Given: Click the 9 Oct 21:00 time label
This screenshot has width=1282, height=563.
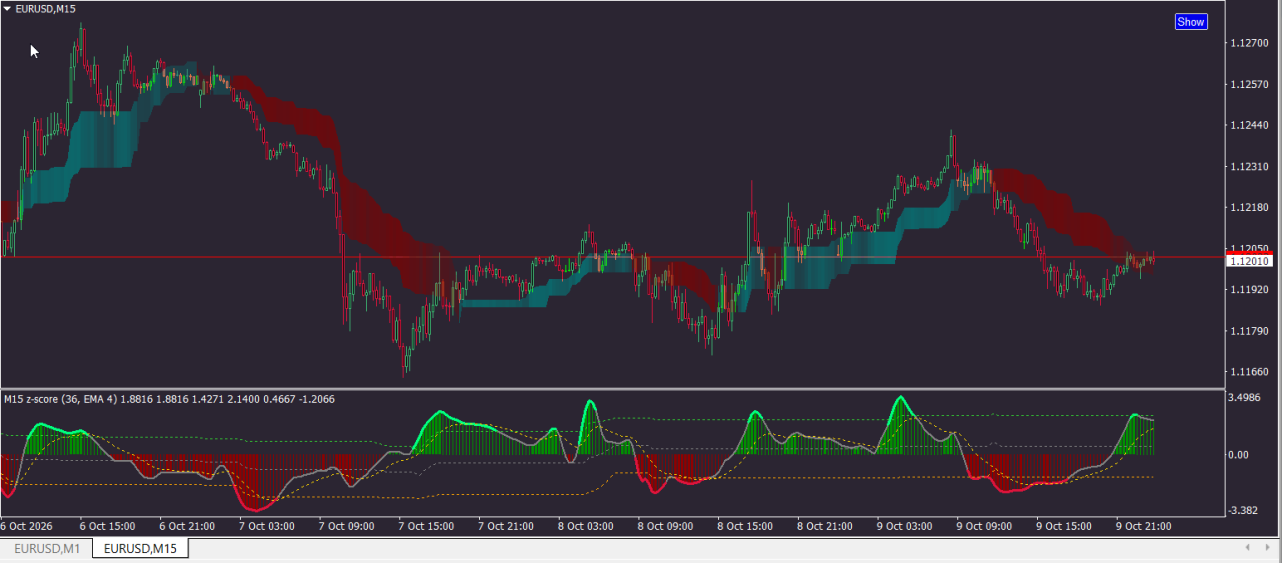Looking at the screenshot, I should tap(1144, 525).
